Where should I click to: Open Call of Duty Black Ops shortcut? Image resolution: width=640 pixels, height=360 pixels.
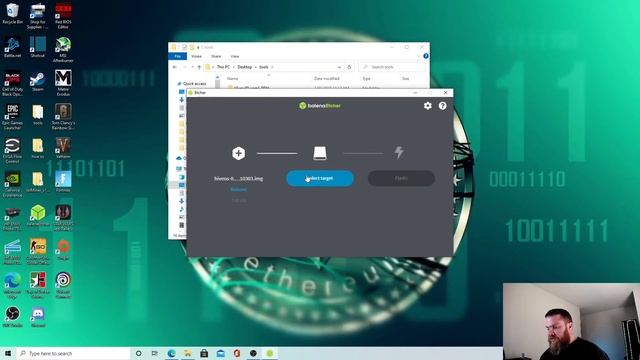click(x=12, y=83)
